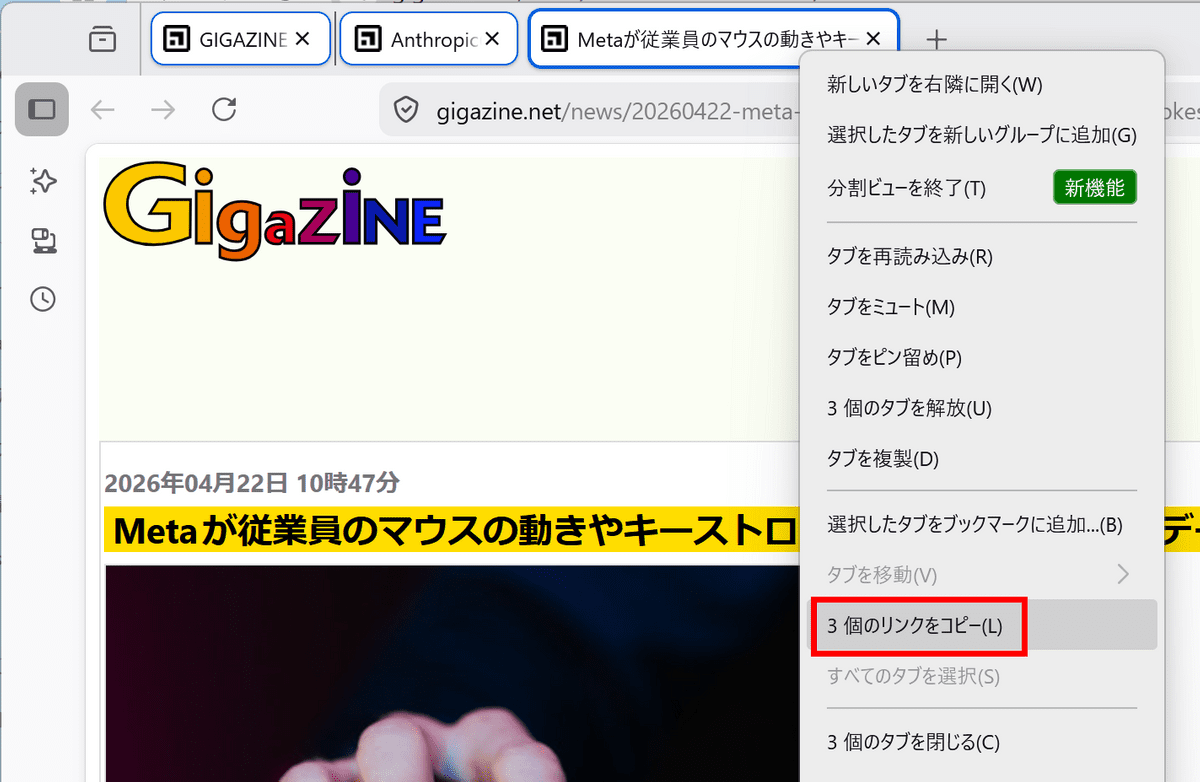Go back with the left arrow
This screenshot has height=782, width=1200.
103,109
